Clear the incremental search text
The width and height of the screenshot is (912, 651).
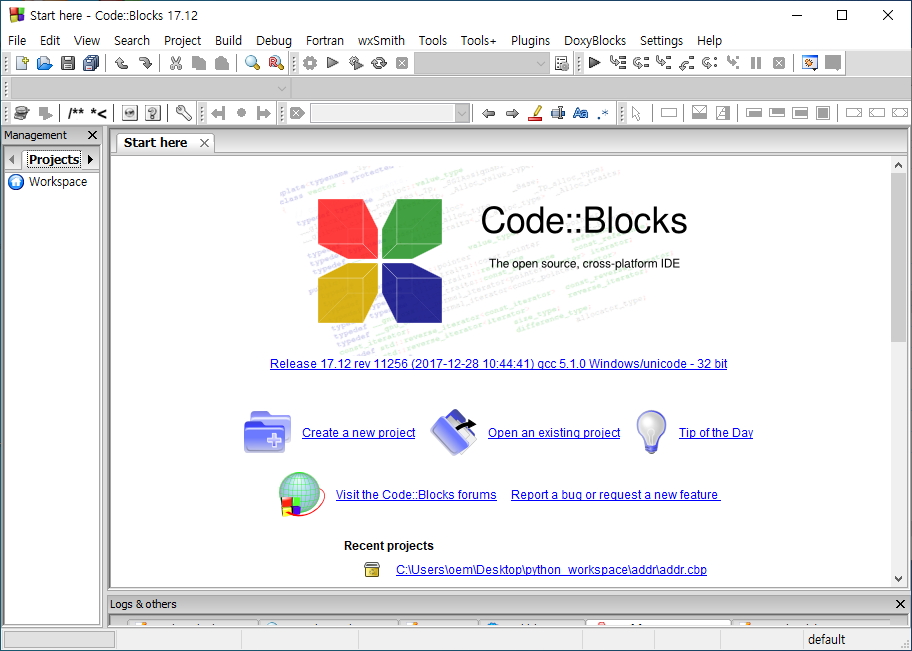pos(297,113)
